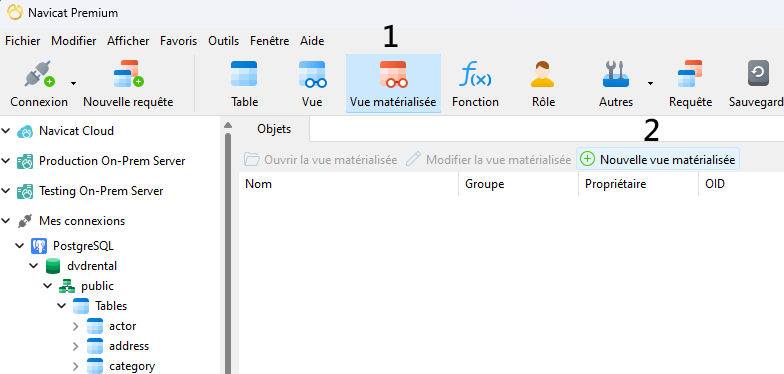Image resolution: width=784 pixels, height=374 pixels.
Task: Collapse the Navicat Cloud node
Action: (x=6, y=131)
